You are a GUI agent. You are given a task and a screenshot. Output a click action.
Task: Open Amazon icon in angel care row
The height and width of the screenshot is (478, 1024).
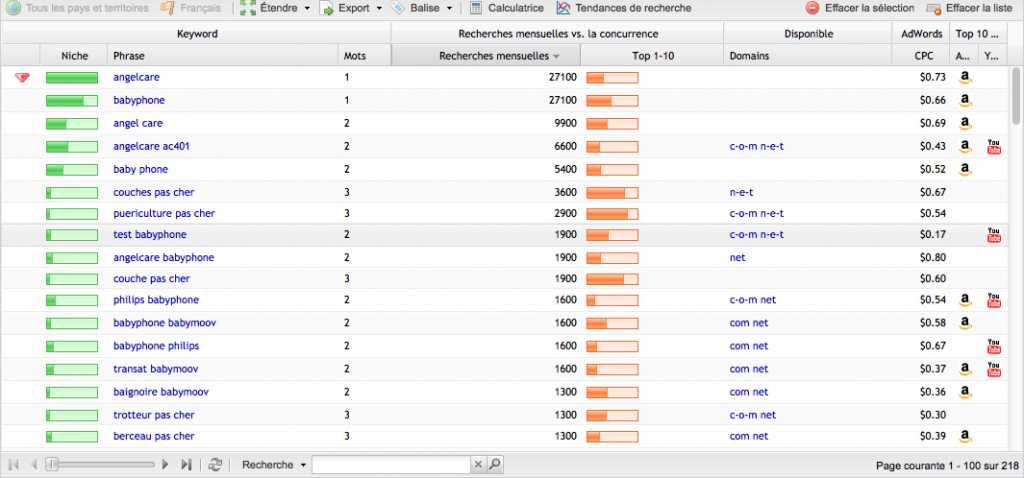coord(965,123)
